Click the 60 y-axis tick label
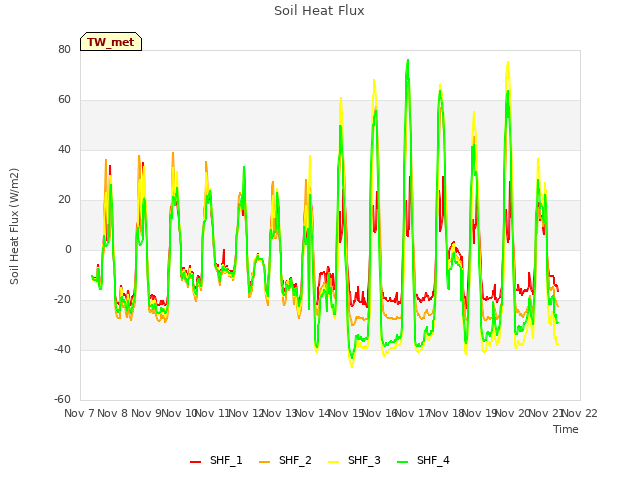640x480 pixels. (64, 100)
